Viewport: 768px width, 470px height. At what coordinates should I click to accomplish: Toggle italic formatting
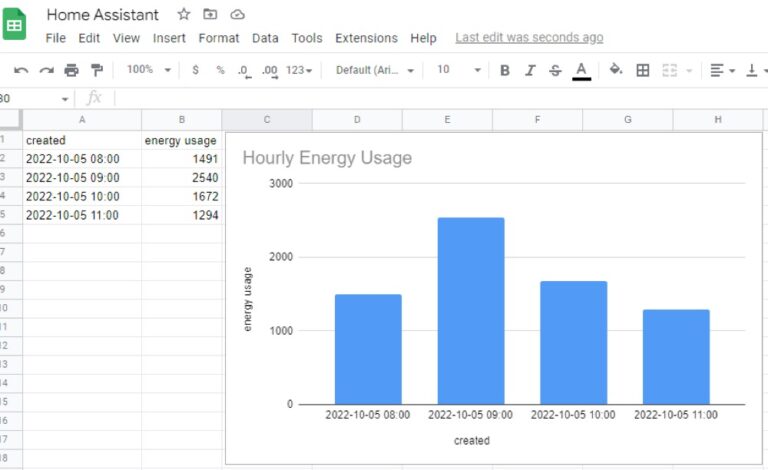coord(530,70)
